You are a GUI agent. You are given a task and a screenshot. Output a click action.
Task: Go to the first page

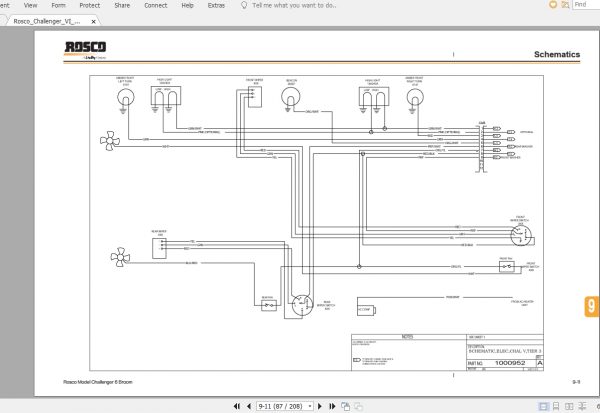pyautogui.click(x=237, y=406)
